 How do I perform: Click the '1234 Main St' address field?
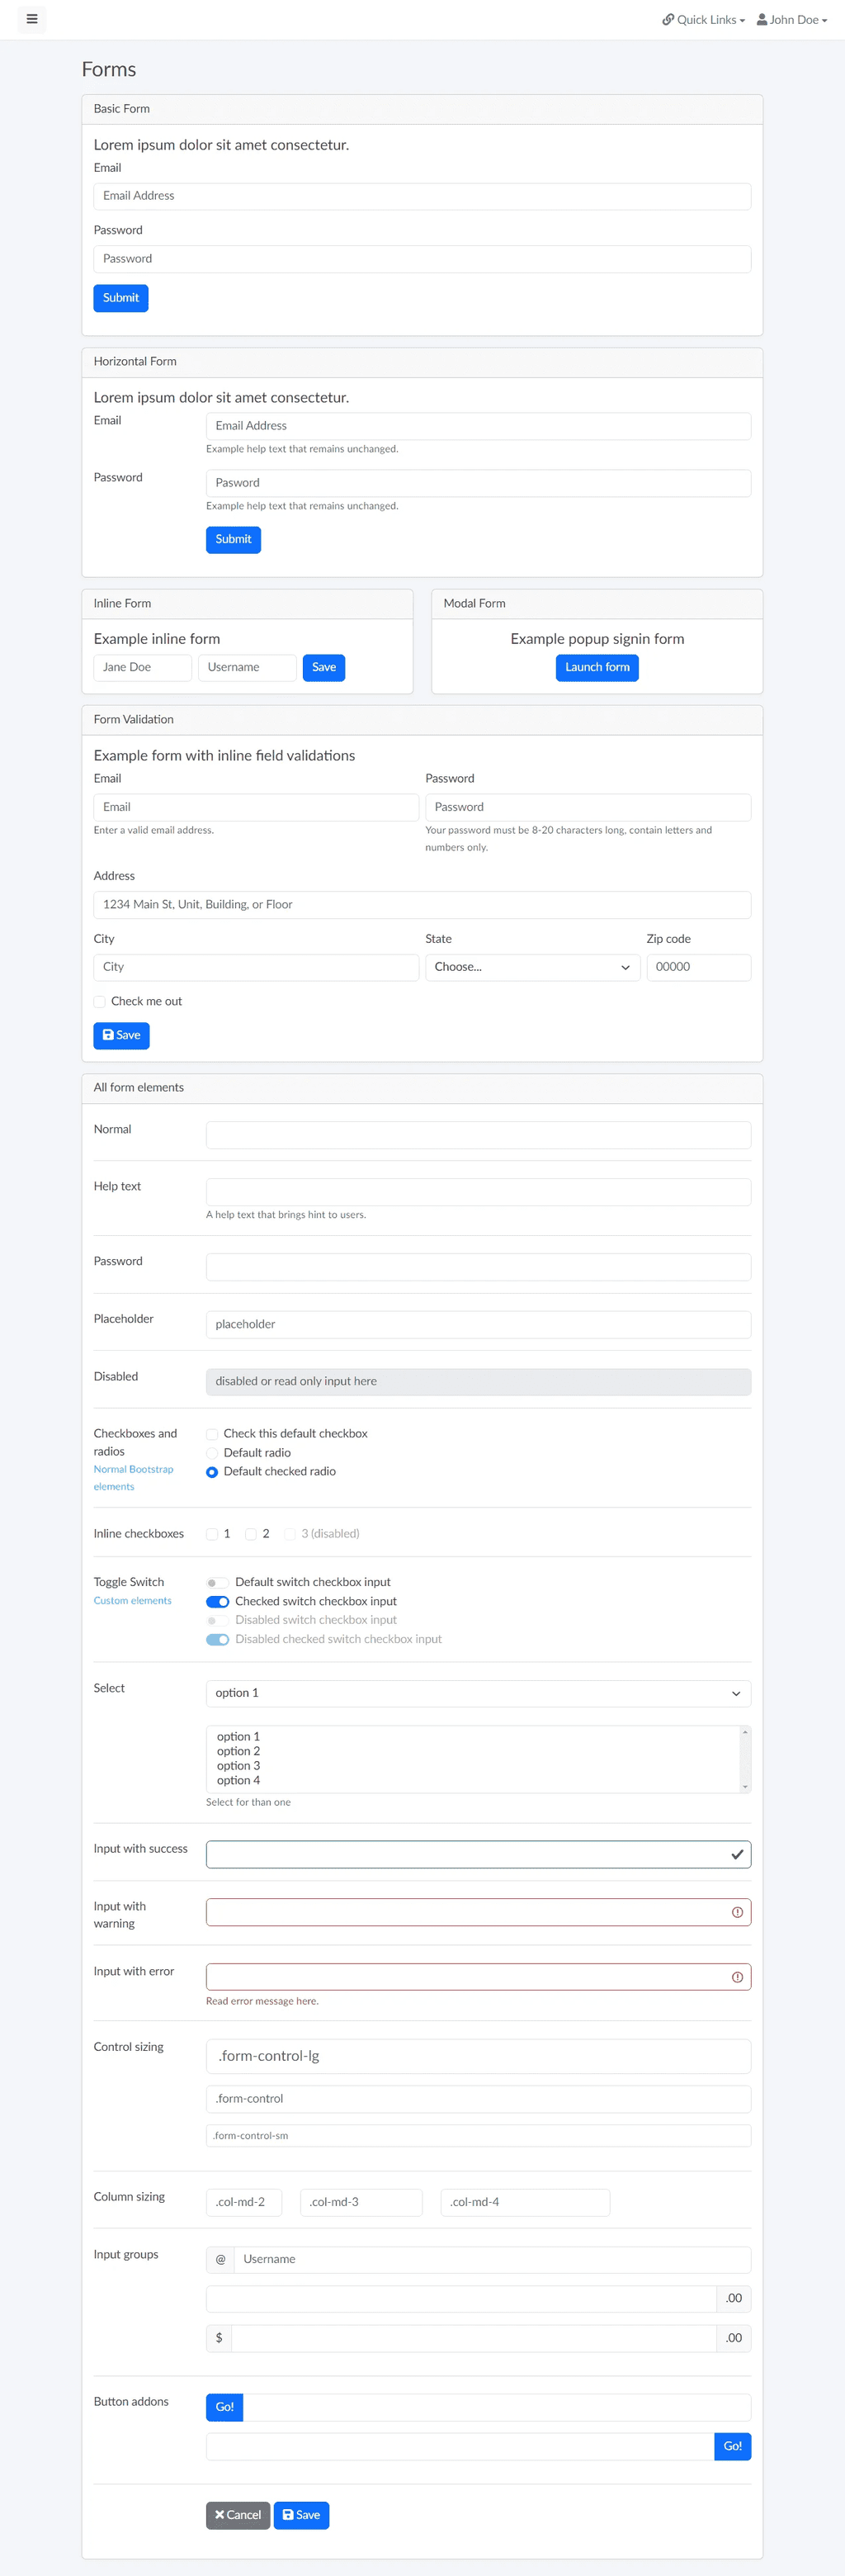(422, 904)
